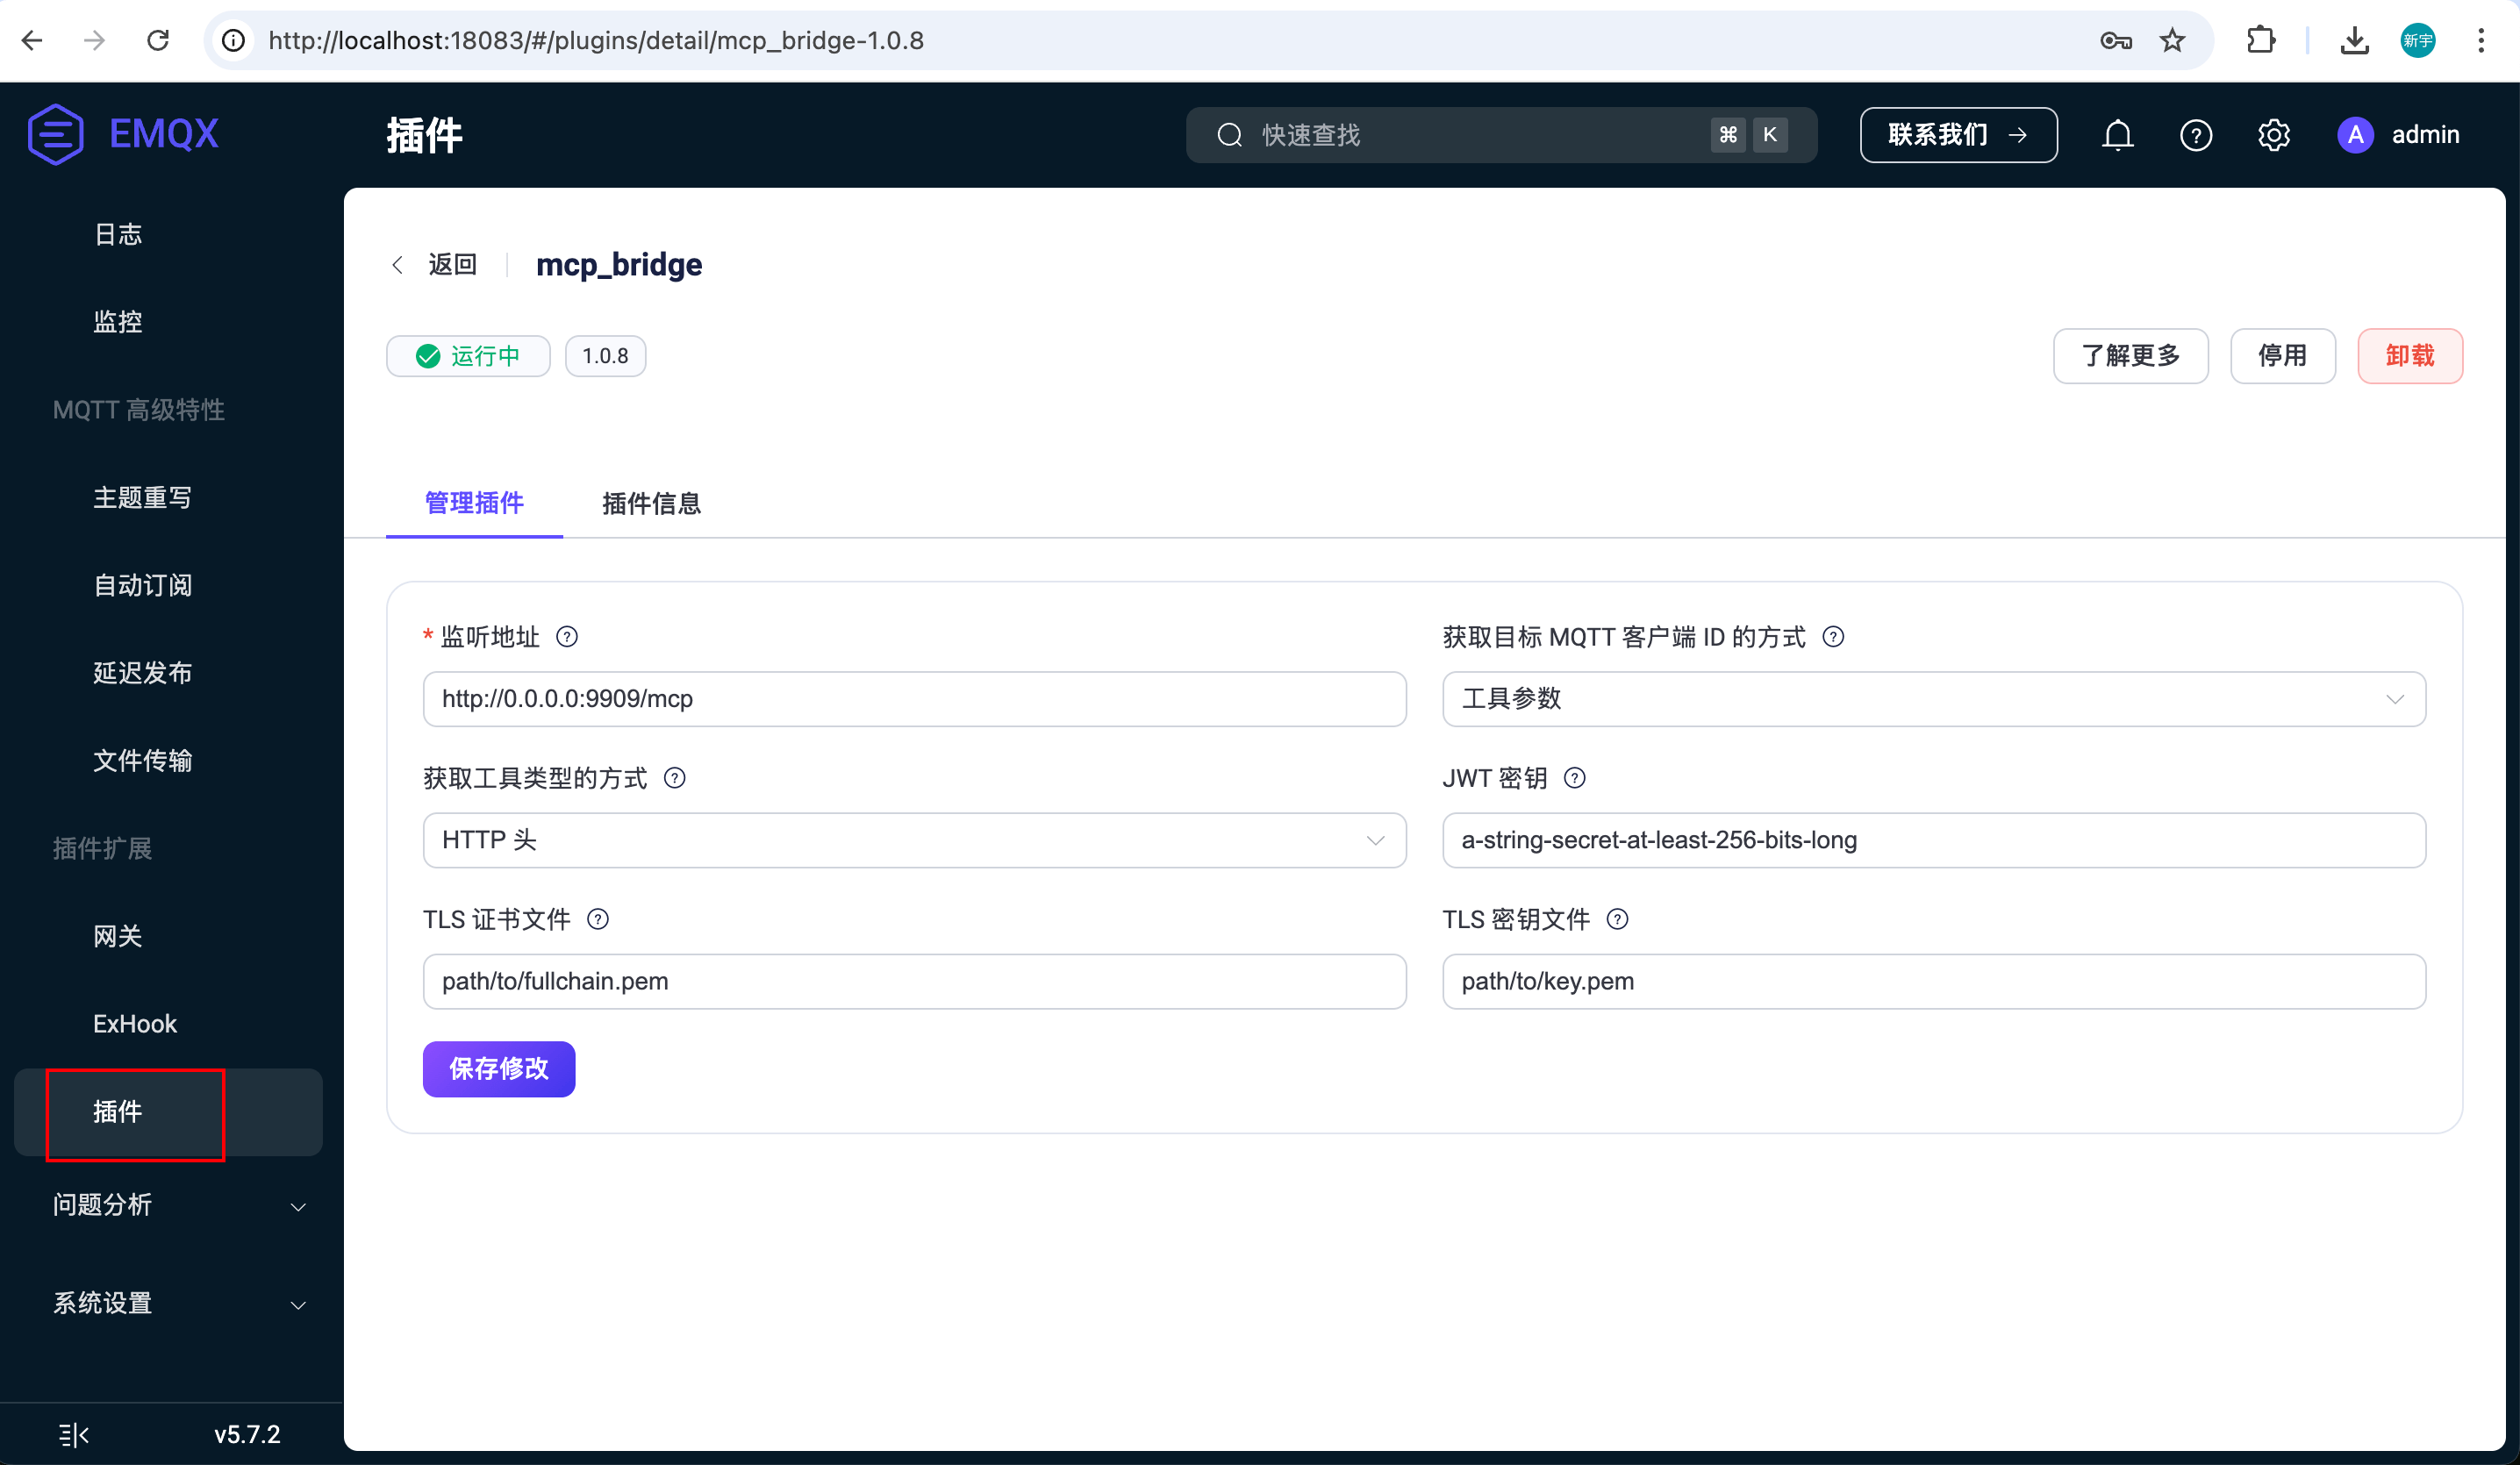This screenshot has height=1465, width=2520.
Task: Open the ExHook sidebar menu item
Action: [135, 1023]
